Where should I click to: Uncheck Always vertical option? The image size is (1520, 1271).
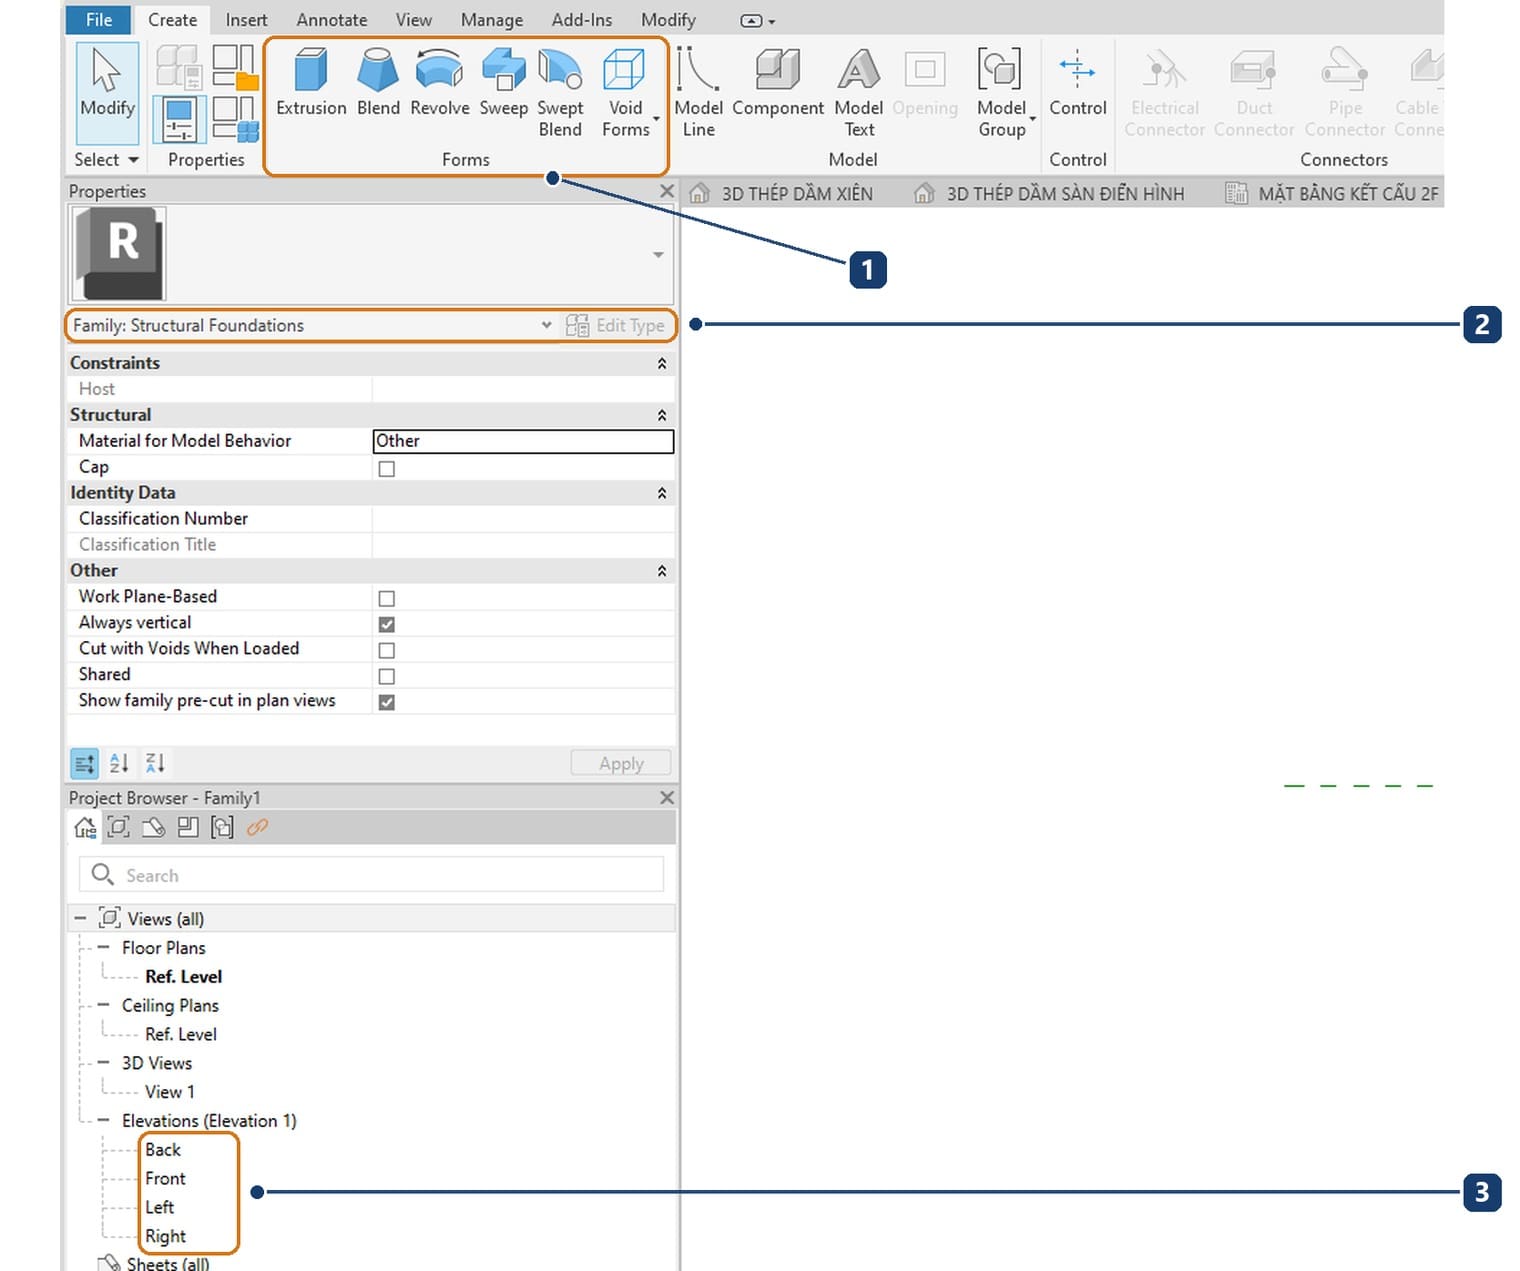(x=387, y=624)
